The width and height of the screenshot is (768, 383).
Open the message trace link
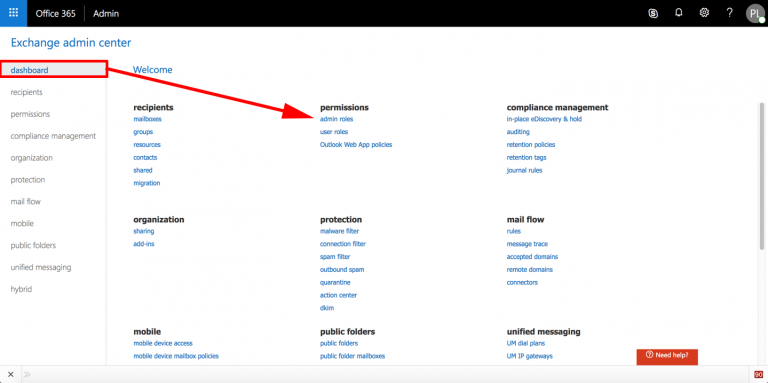528,244
